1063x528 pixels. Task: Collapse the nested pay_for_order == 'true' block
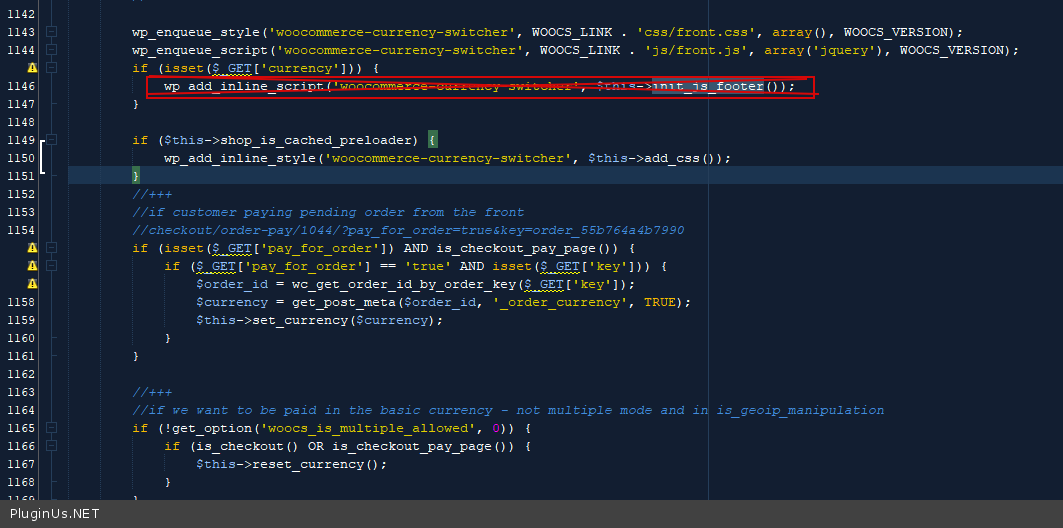(52, 266)
